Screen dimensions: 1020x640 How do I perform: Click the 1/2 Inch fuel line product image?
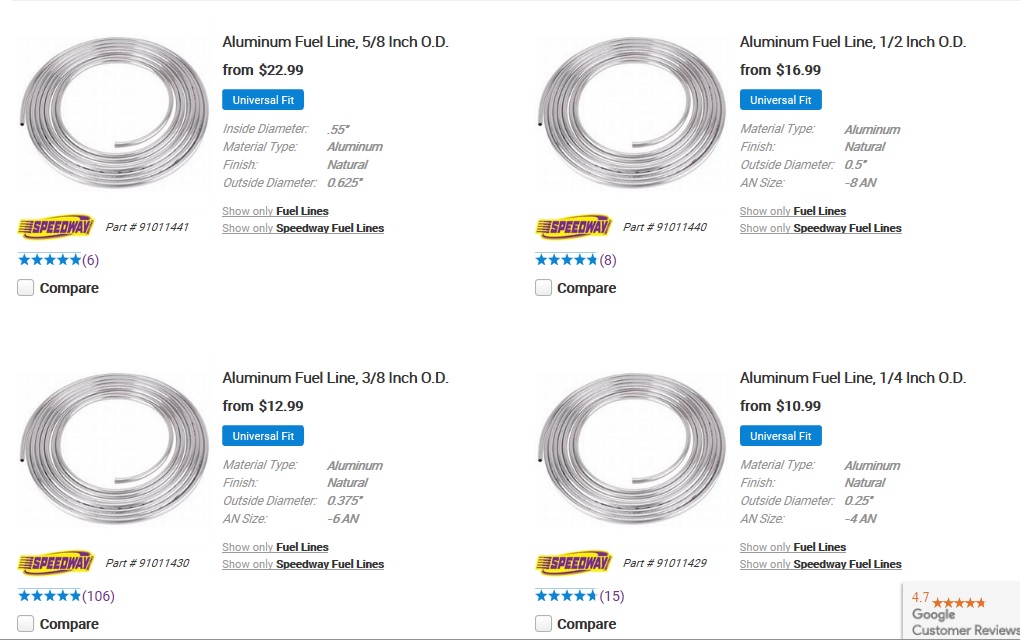coord(632,112)
